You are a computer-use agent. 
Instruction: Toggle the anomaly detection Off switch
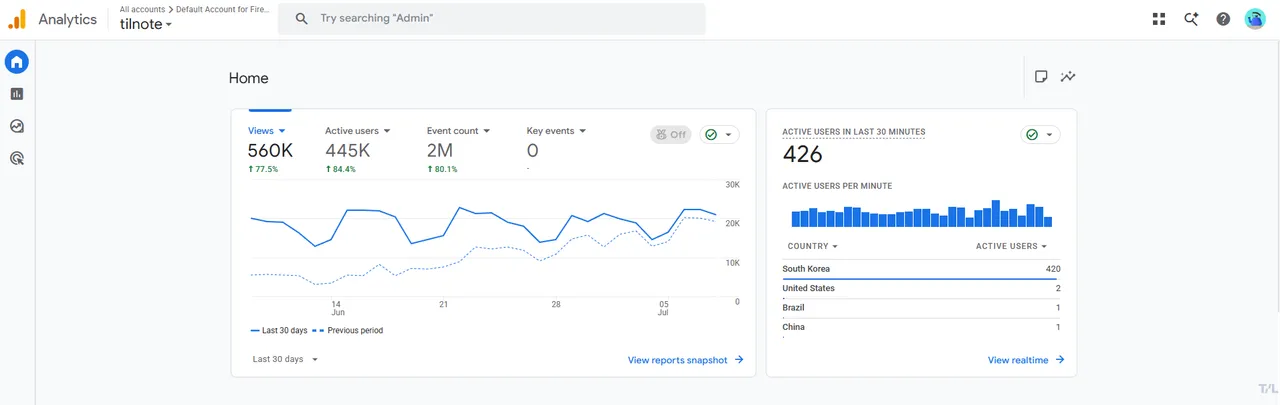(x=670, y=134)
